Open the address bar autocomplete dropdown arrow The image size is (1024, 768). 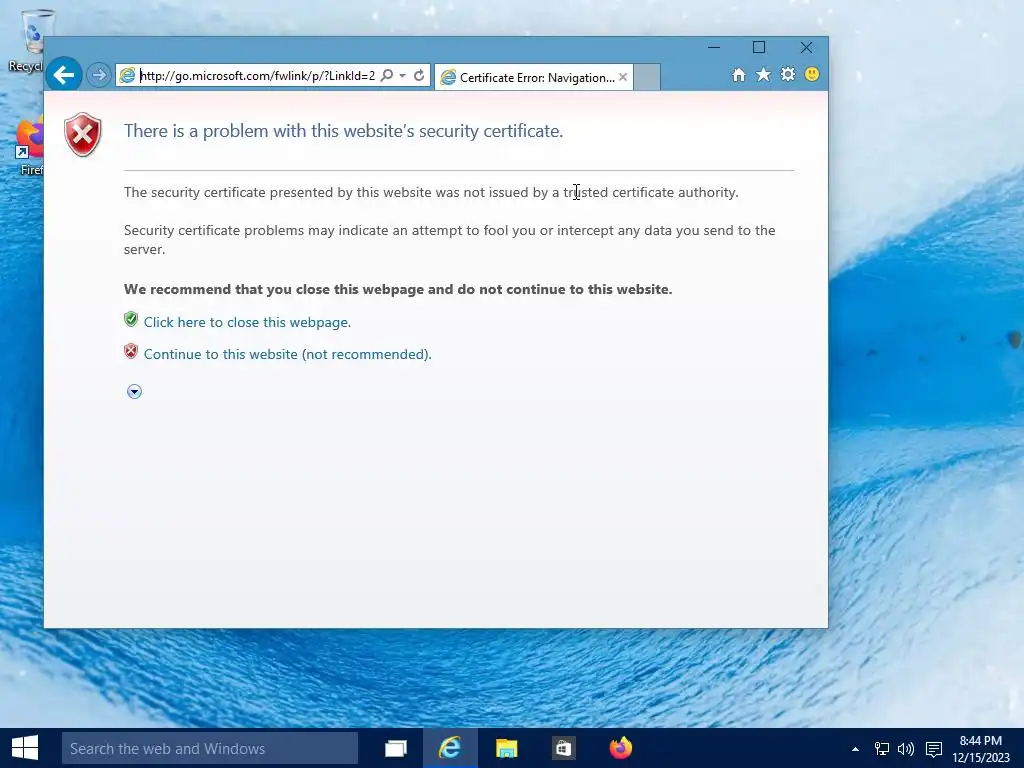point(402,75)
